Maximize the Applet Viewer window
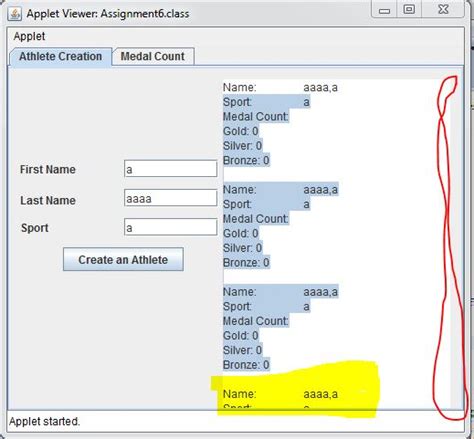The image size is (474, 439). point(409,9)
